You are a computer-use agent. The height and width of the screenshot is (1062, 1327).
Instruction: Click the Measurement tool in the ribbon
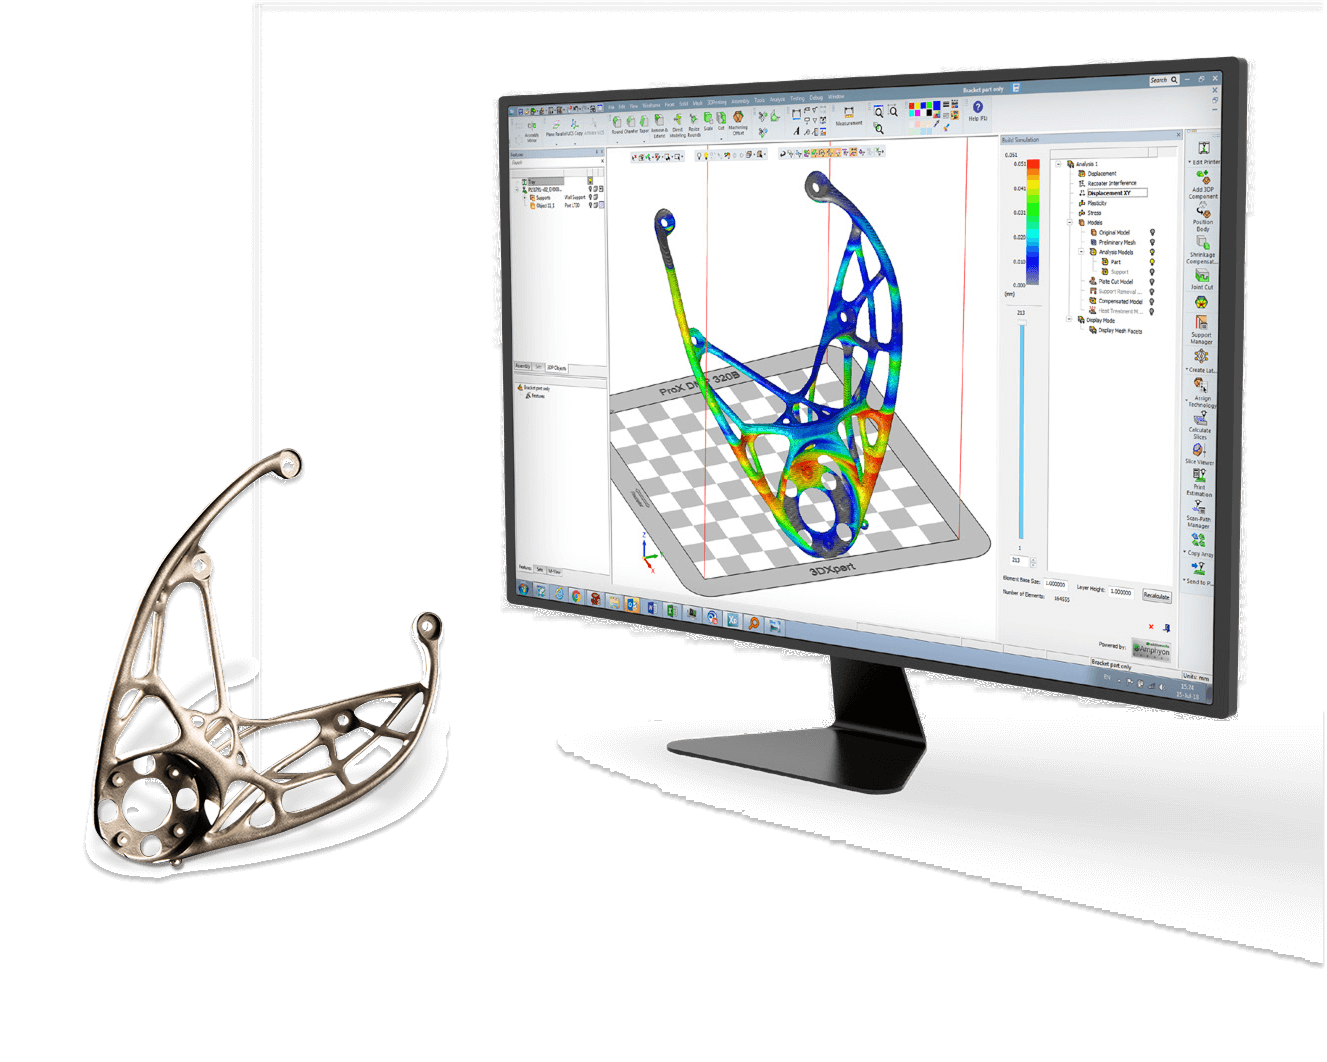[x=849, y=114]
